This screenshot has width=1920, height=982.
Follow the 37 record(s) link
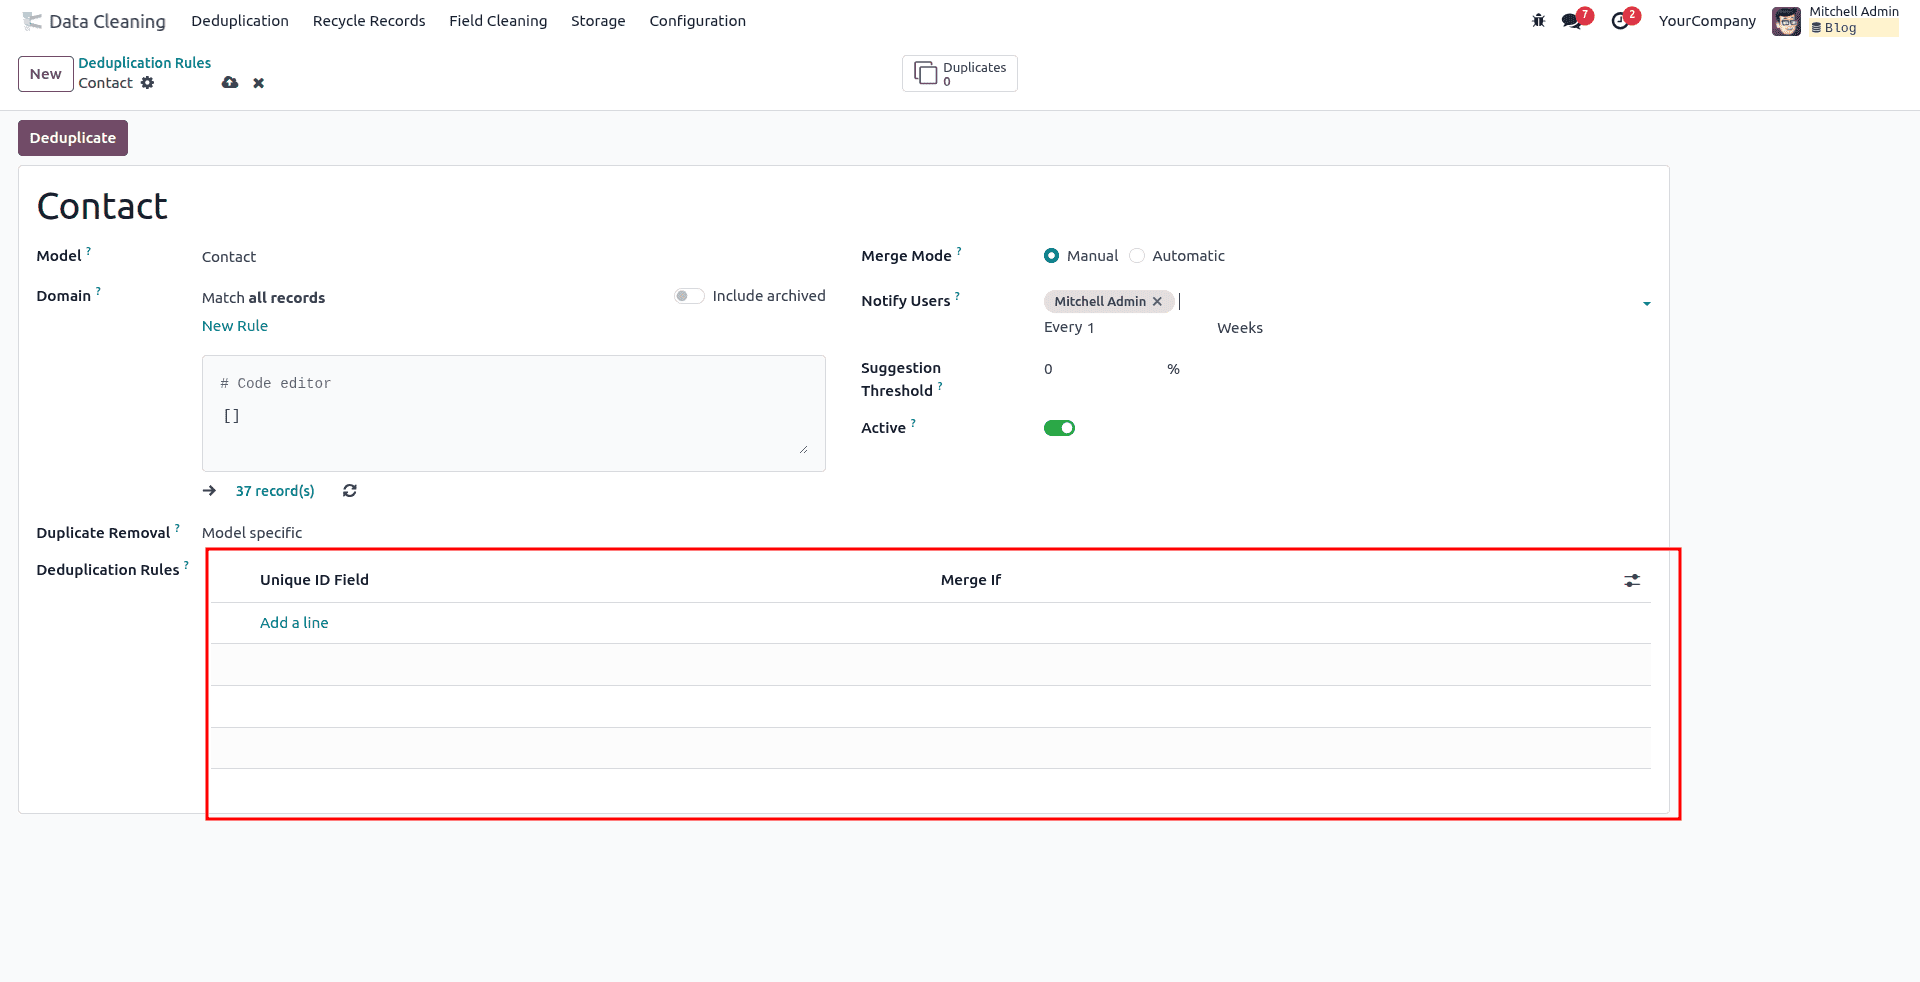pos(275,490)
